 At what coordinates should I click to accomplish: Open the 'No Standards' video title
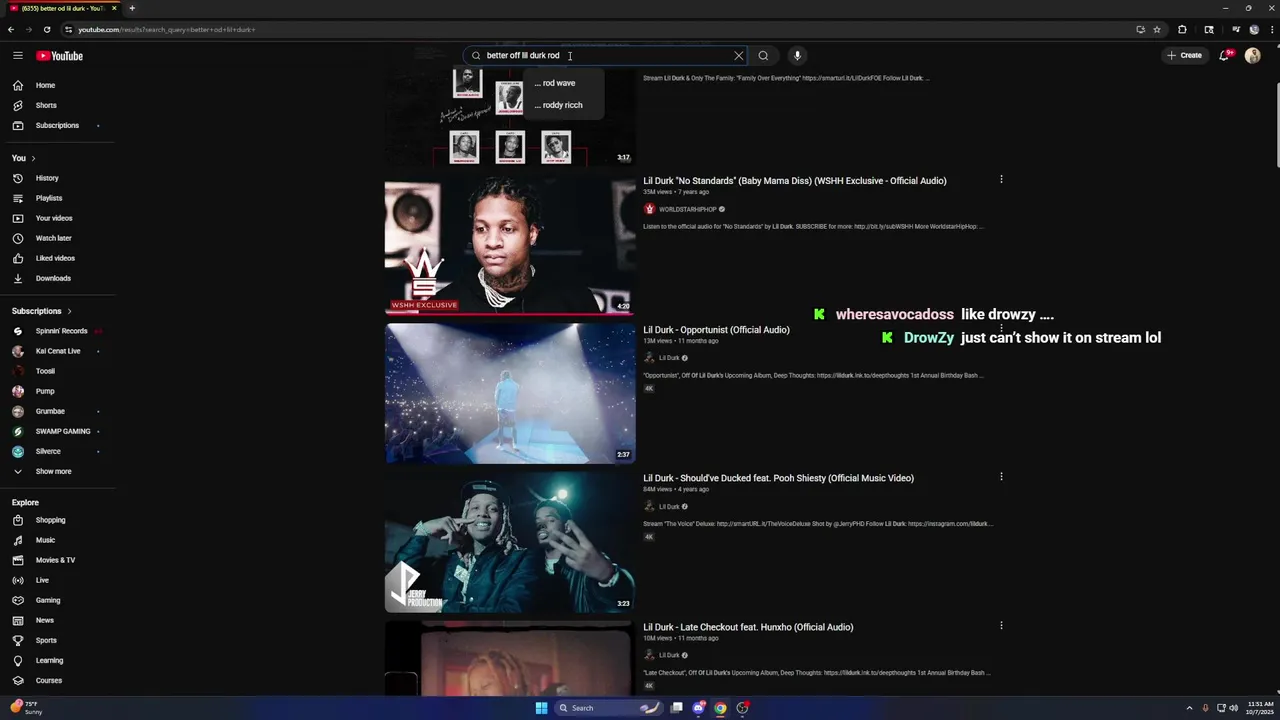click(794, 181)
